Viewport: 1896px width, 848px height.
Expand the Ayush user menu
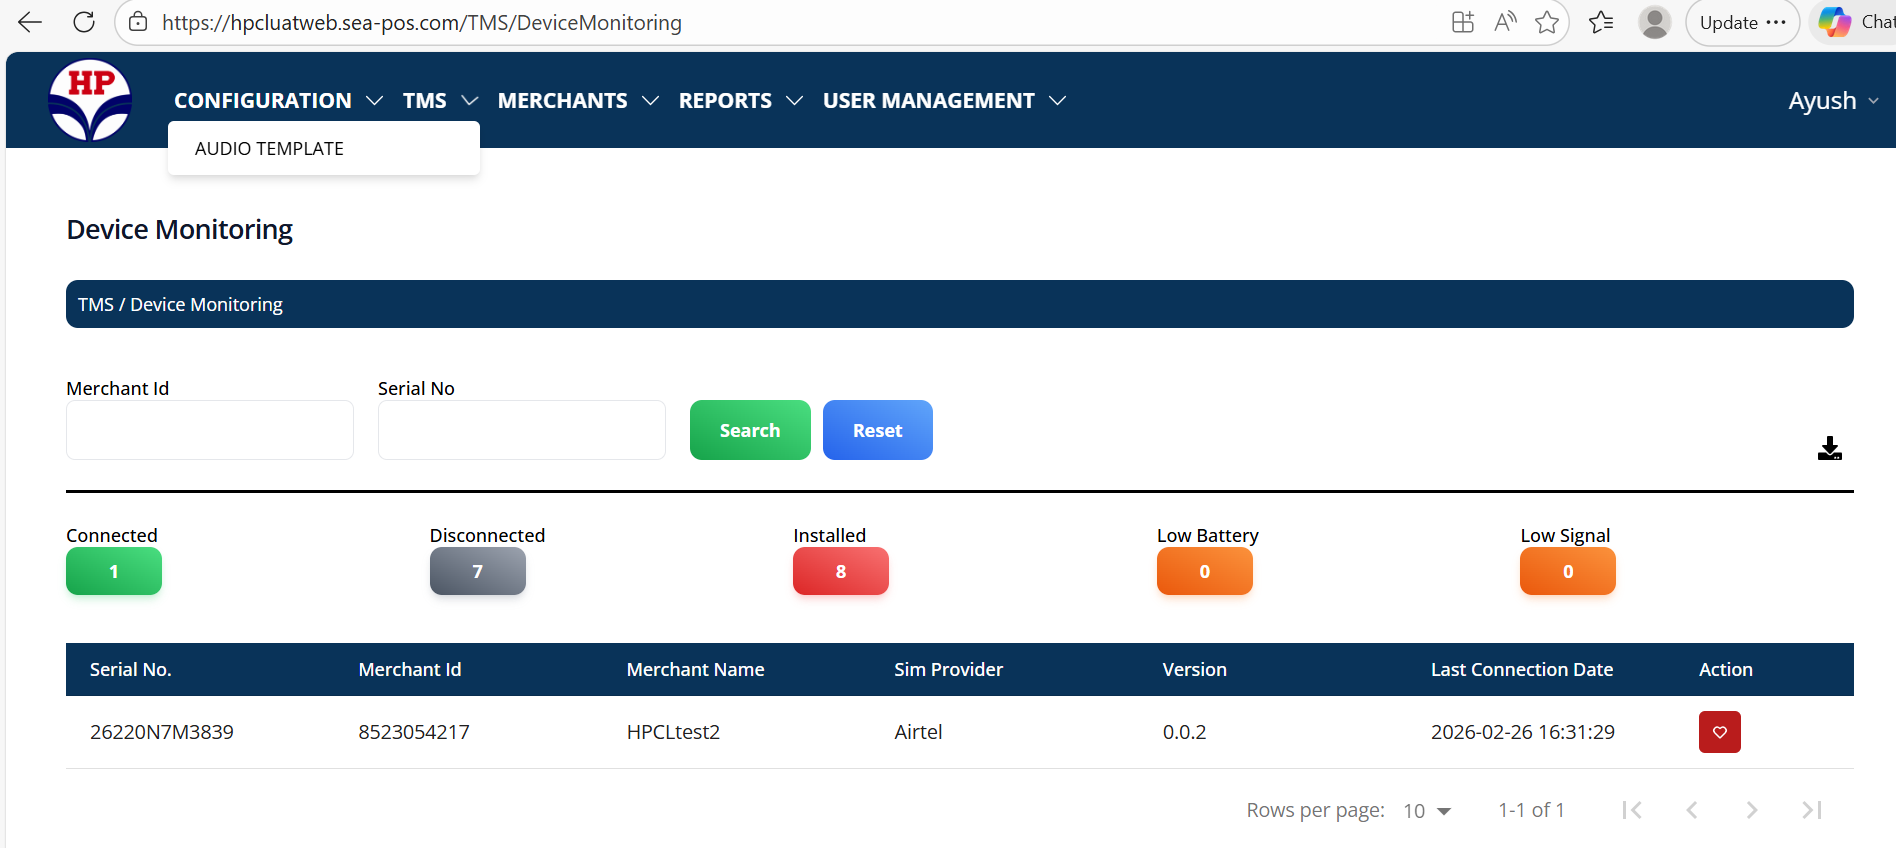(1833, 101)
